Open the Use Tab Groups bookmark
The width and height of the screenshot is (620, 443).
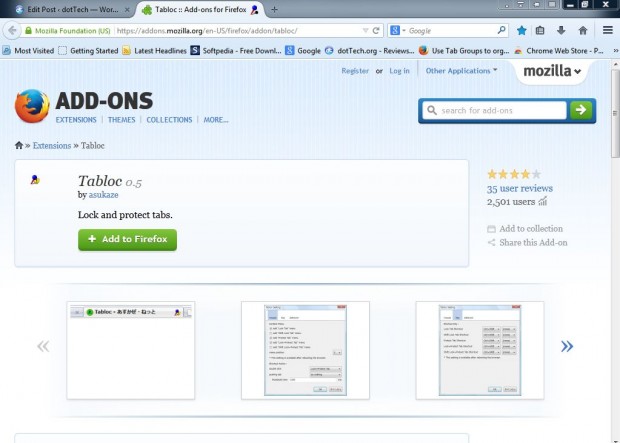pos(464,50)
